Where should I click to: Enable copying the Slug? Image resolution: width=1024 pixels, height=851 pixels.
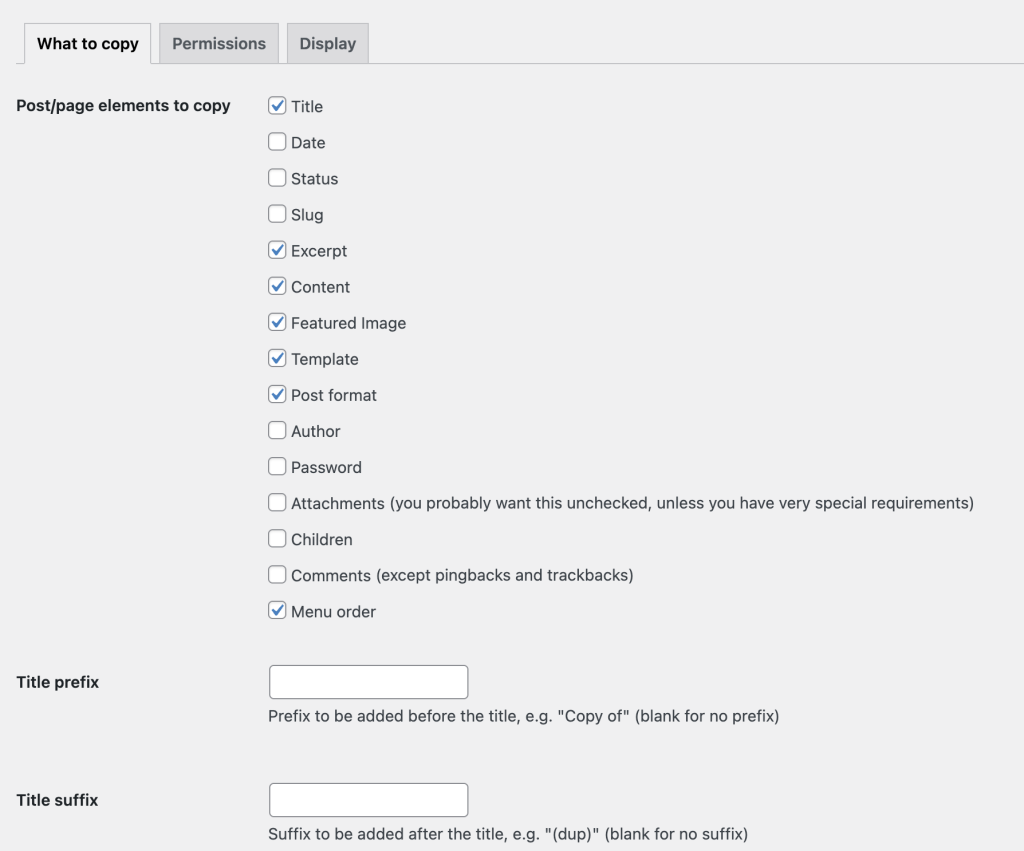(x=278, y=214)
